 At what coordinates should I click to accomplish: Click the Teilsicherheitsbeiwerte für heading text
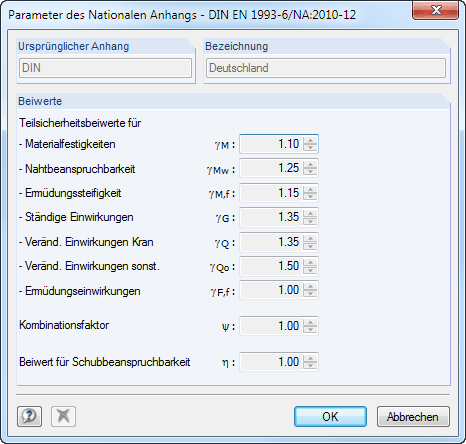pyautogui.click(x=80, y=123)
